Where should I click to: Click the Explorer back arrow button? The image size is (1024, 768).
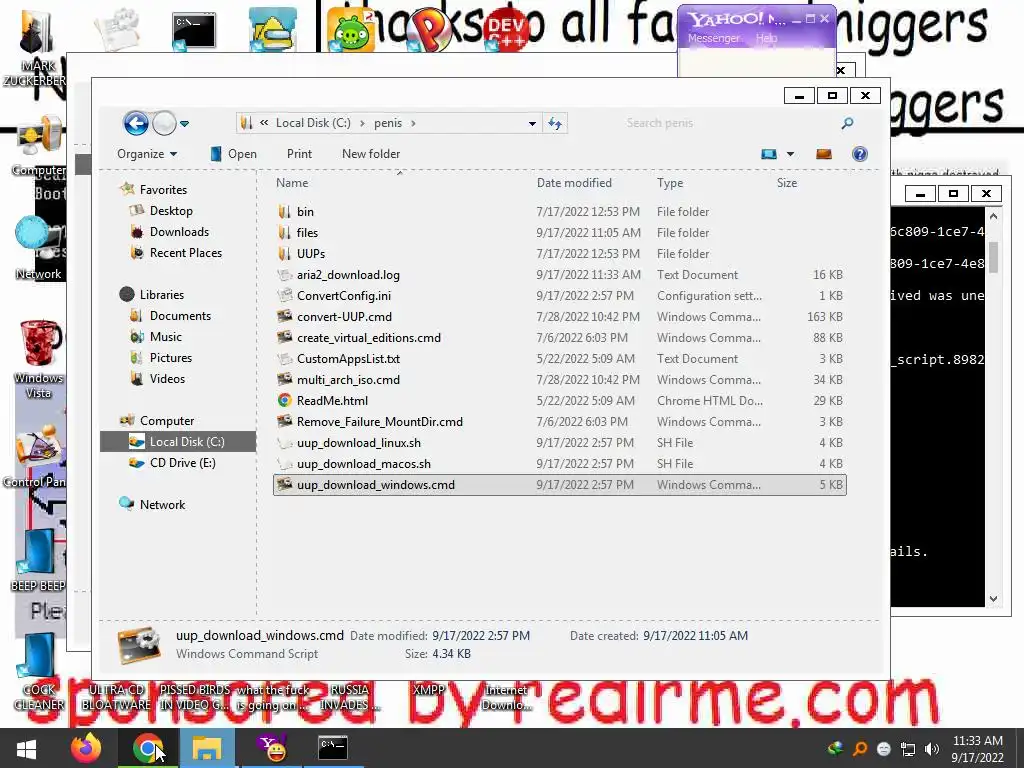pyautogui.click(x=136, y=123)
